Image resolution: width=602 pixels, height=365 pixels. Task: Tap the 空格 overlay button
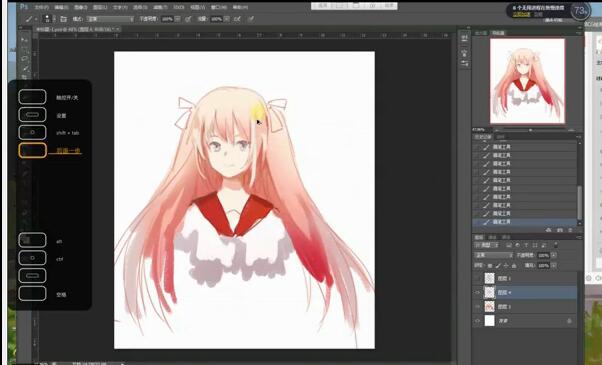tap(32, 294)
